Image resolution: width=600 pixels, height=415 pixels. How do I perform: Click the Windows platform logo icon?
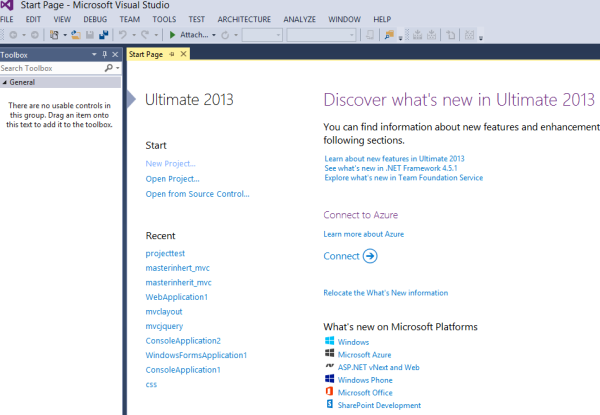click(x=329, y=341)
